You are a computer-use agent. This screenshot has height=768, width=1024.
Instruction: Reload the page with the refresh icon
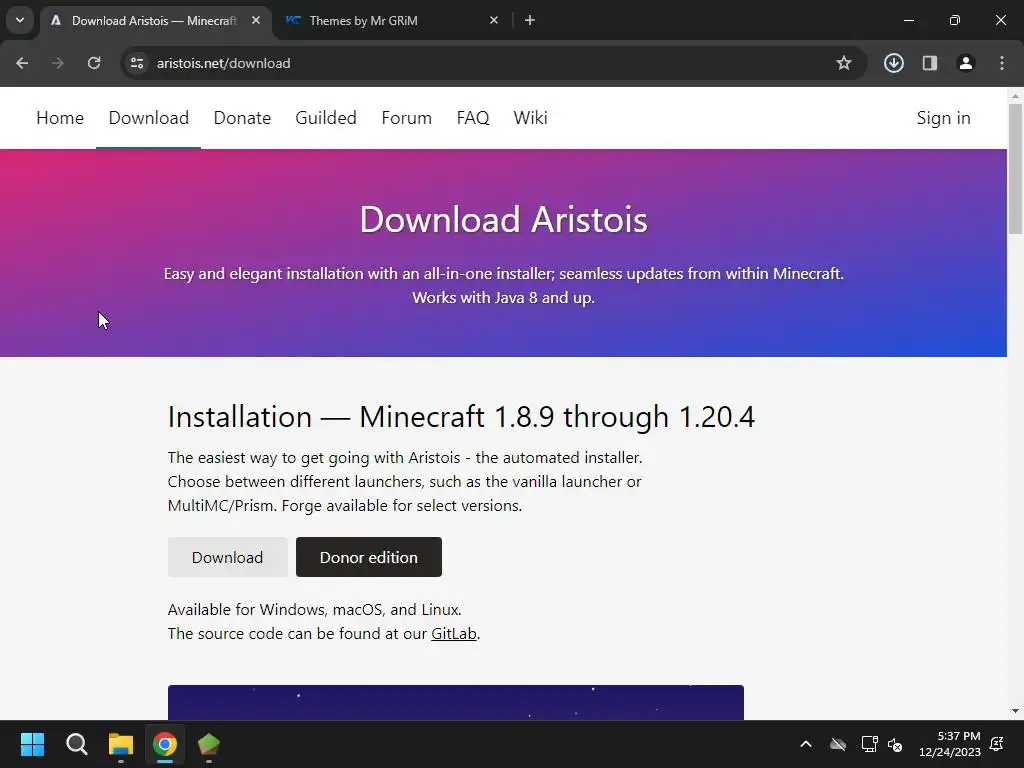point(94,63)
